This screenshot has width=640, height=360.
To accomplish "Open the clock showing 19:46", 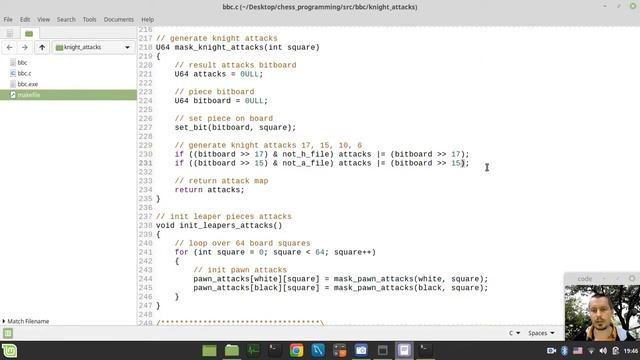I will point(631,351).
